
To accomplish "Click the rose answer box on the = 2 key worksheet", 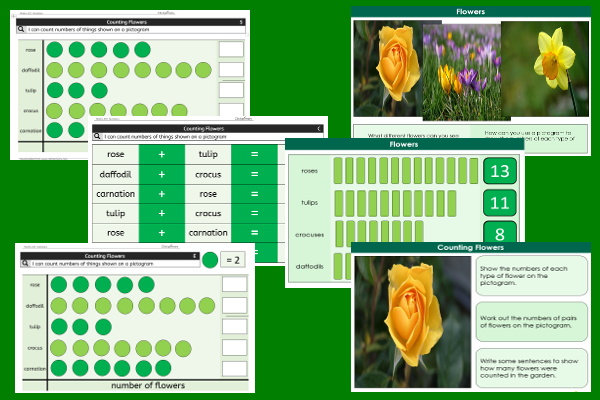I will pos(234,284).
